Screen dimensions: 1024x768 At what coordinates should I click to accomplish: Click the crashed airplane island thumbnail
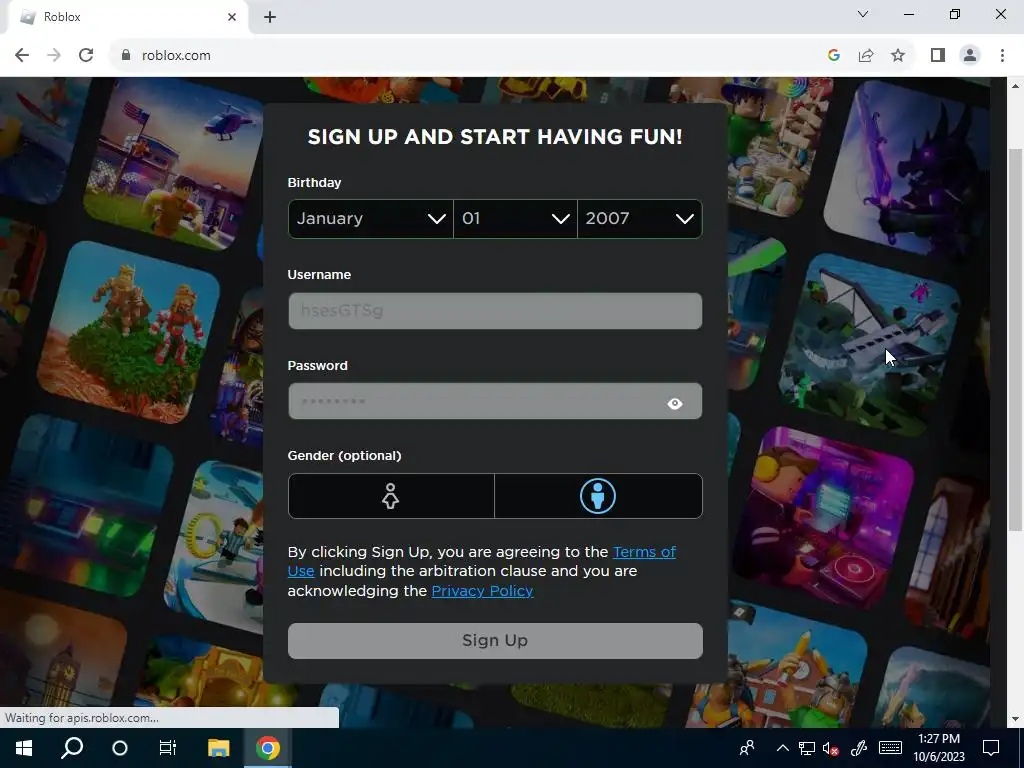pyautogui.click(x=870, y=345)
